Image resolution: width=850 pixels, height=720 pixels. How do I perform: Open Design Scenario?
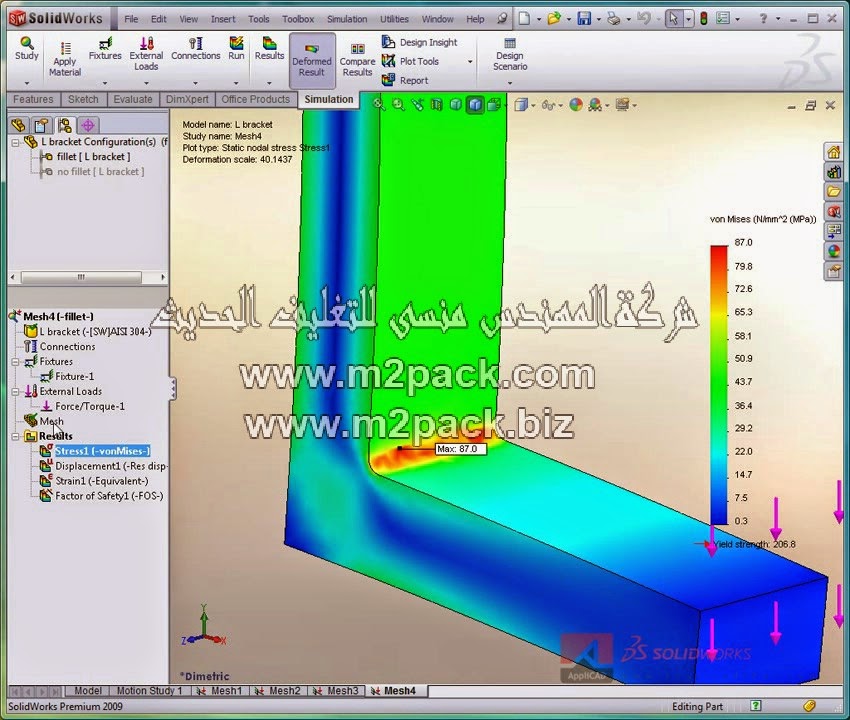click(510, 54)
